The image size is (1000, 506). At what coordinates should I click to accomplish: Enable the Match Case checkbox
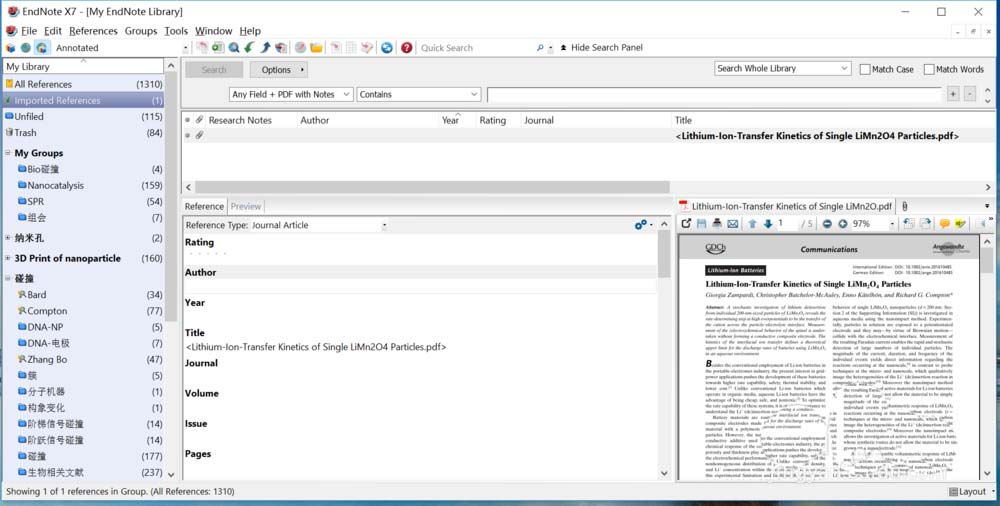click(865, 69)
